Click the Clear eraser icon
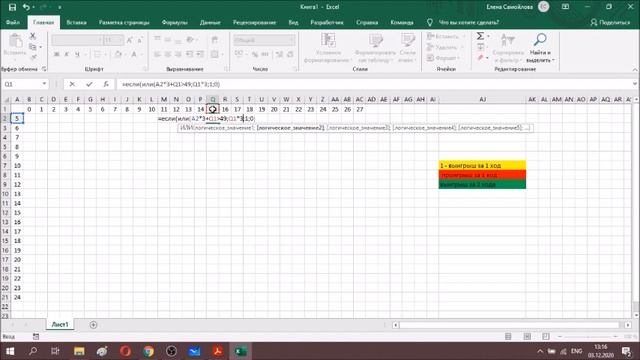 pos(480,58)
